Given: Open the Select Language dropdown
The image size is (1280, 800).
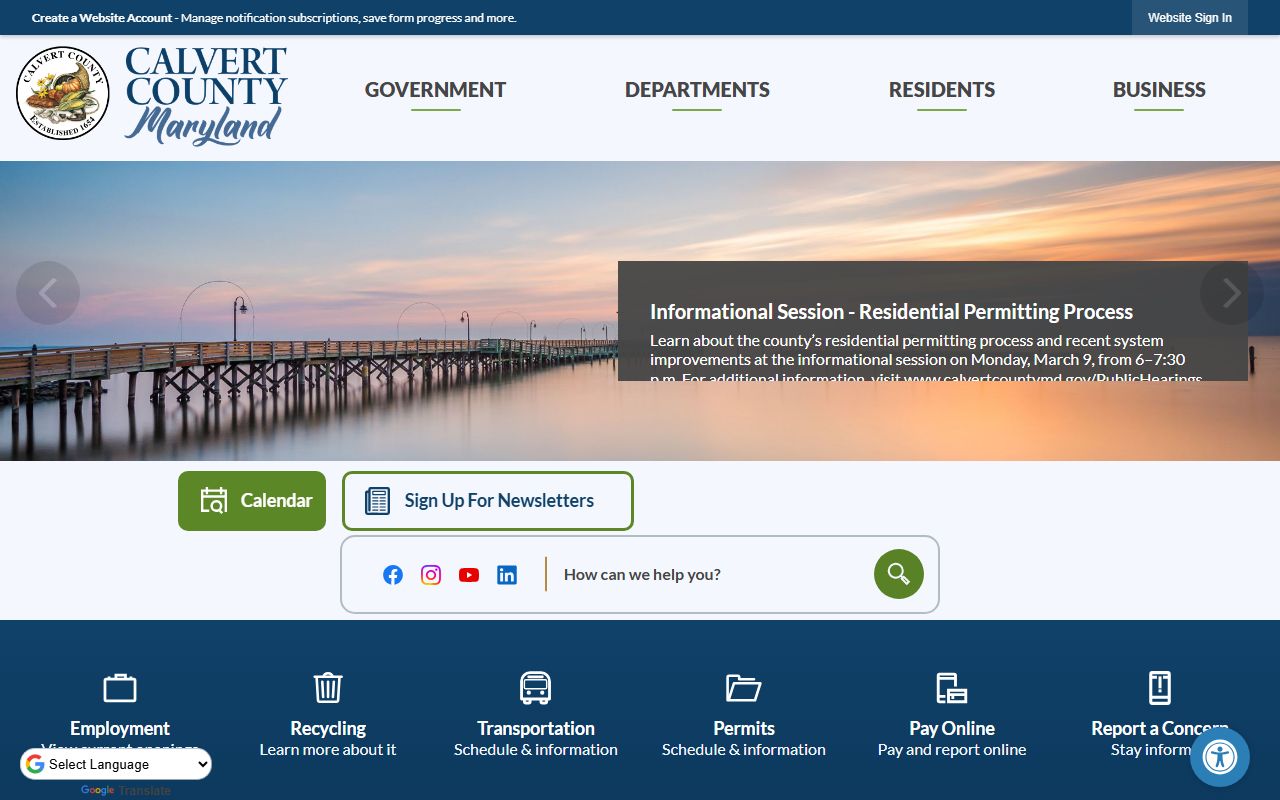Looking at the screenshot, I should pos(116,765).
